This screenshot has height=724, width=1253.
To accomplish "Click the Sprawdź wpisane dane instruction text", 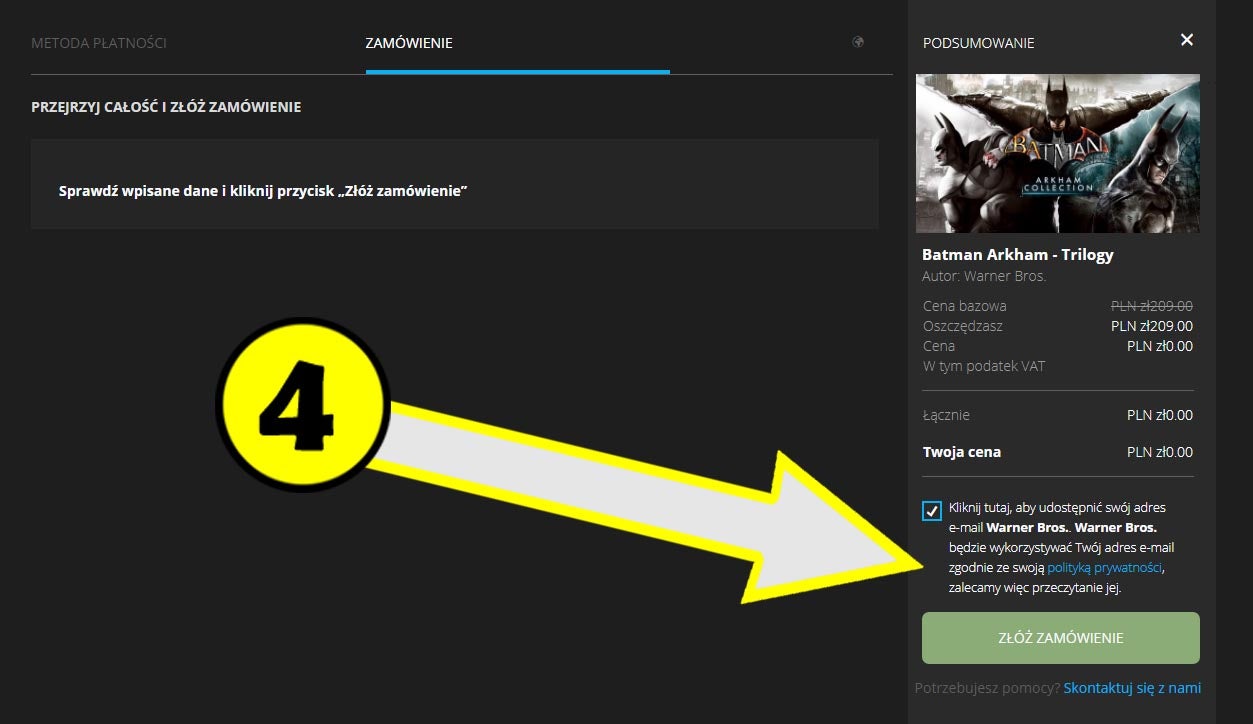I will click(x=264, y=190).
